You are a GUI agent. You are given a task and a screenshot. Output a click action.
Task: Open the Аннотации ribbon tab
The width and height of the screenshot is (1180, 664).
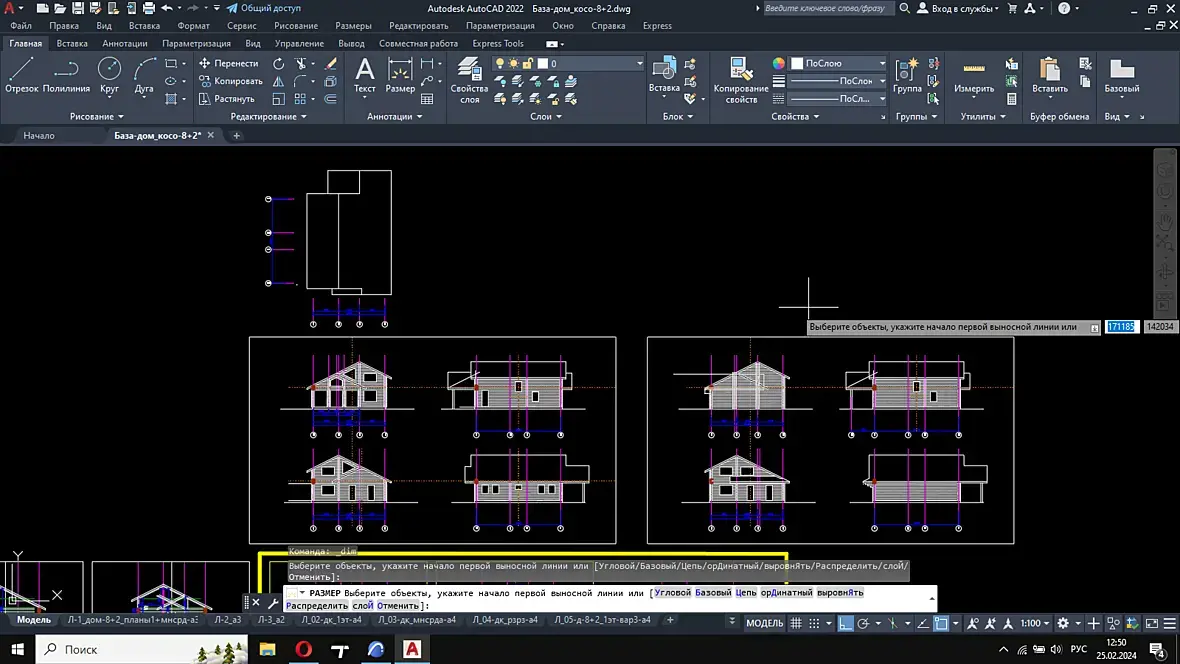pyautogui.click(x=124, y=44)
